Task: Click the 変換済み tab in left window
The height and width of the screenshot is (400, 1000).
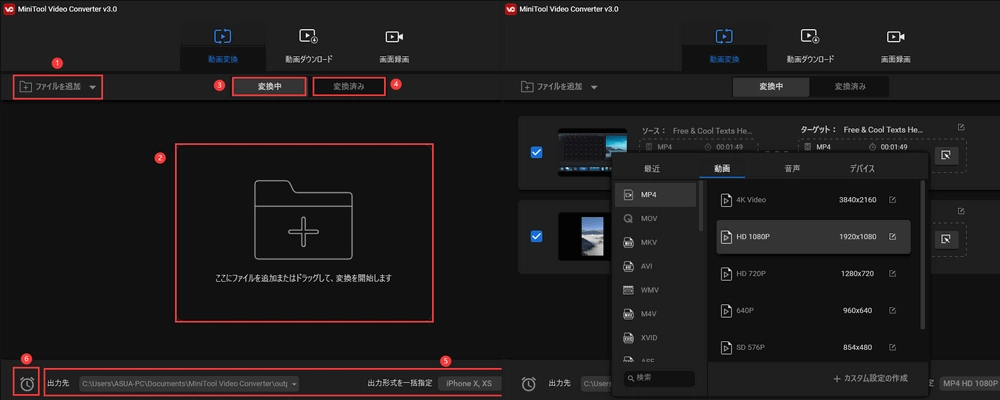Action: coord(348,87)
